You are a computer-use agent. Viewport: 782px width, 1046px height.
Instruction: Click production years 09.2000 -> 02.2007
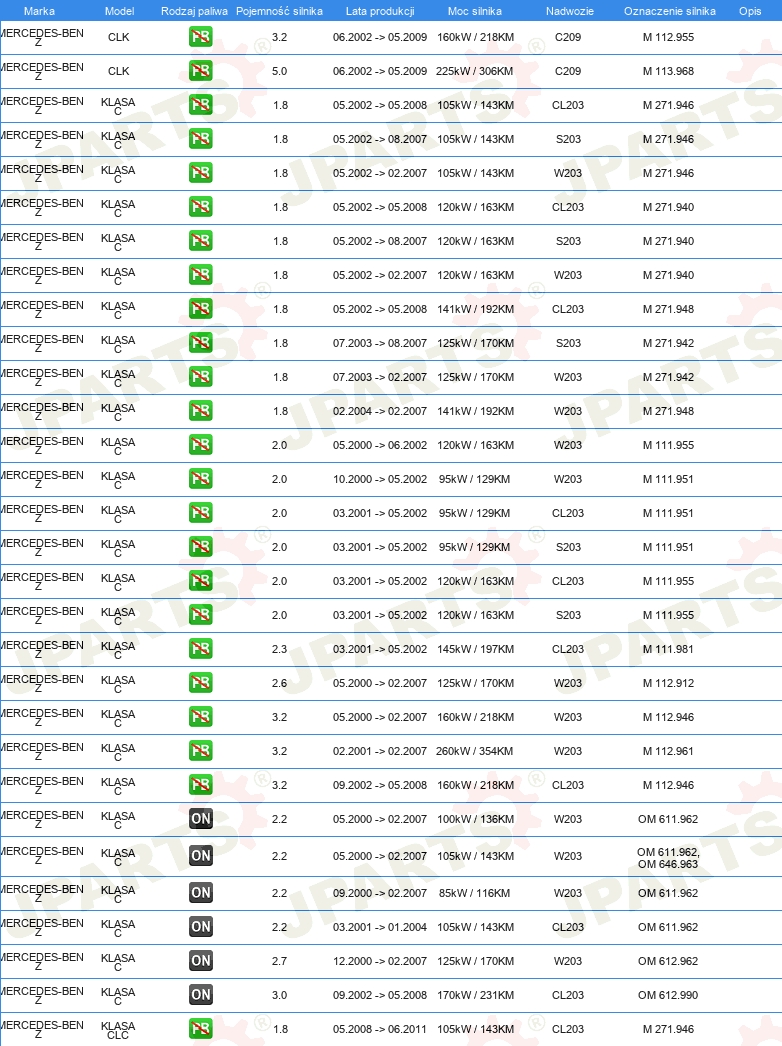pyautogui.click(x=380, y=894)
